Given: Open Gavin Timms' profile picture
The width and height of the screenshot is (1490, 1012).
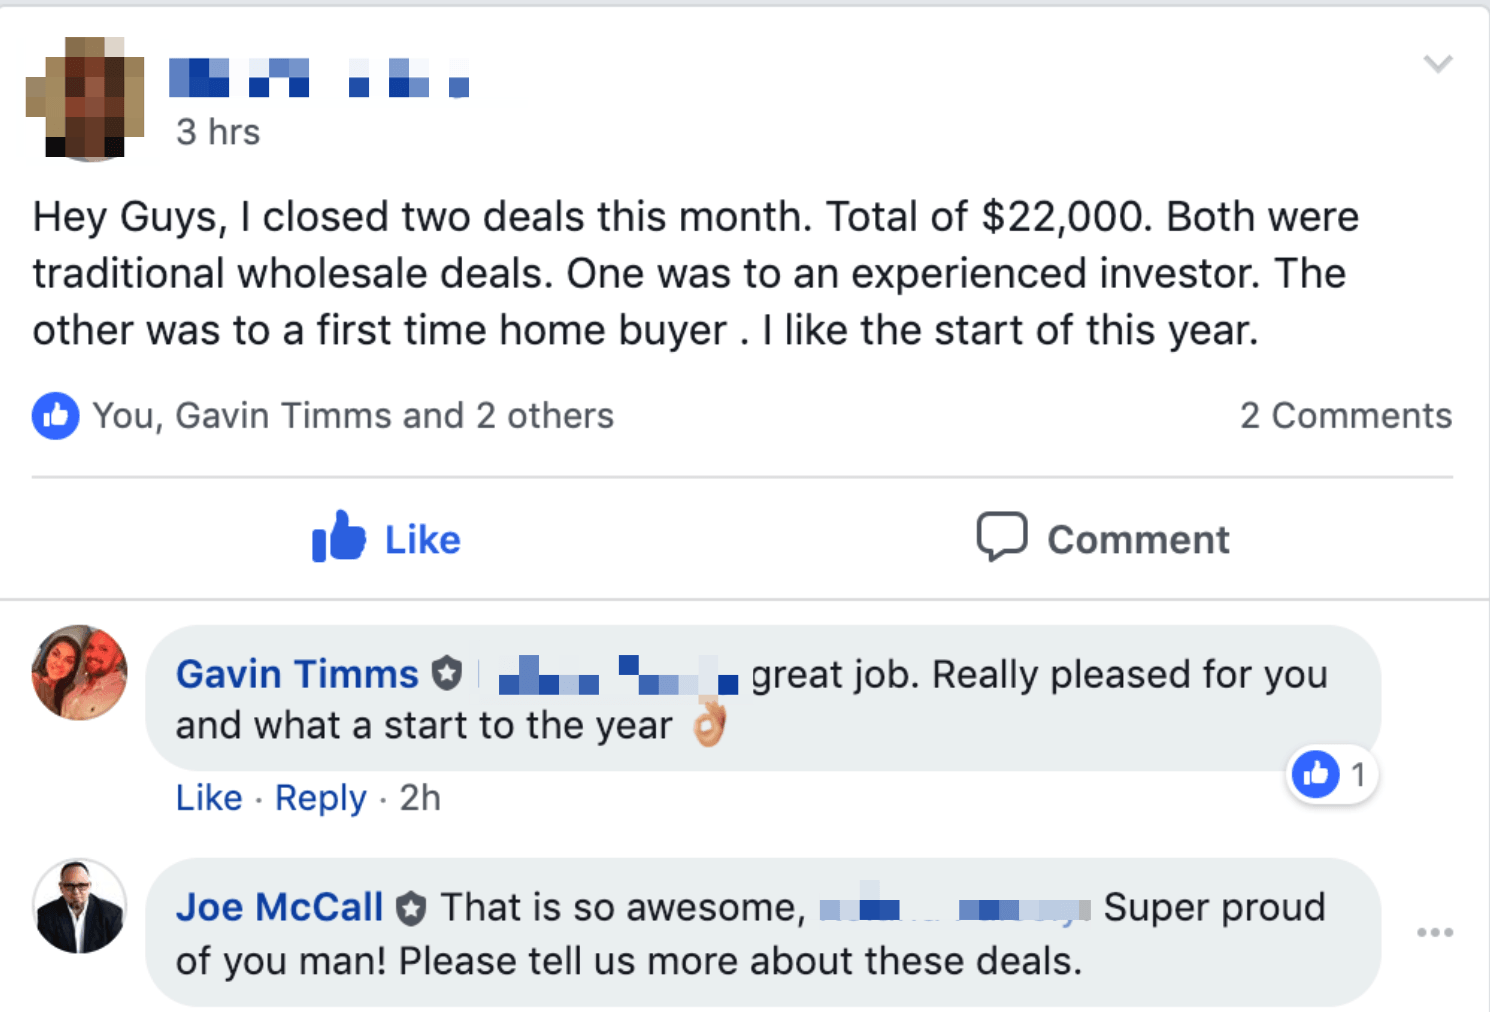Looking at the screenshot, I should coord(80,673).
